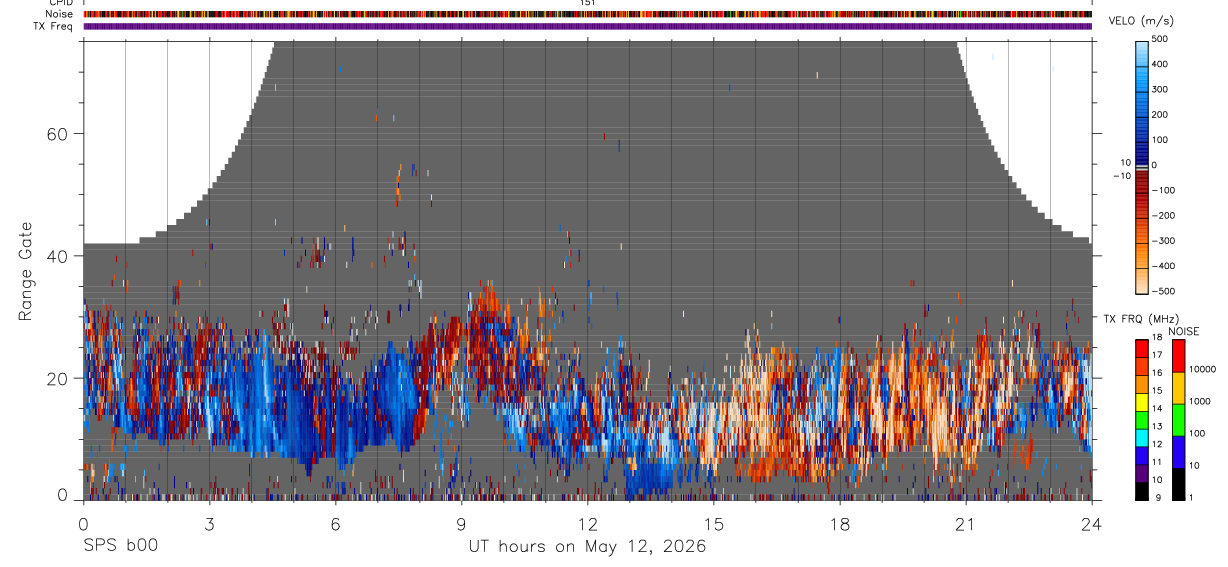Image resolution: width=1228 pixels, height=567 pixels.
Task: Click the '18' MHz frequency scale label
Action: click(1158, 337)
